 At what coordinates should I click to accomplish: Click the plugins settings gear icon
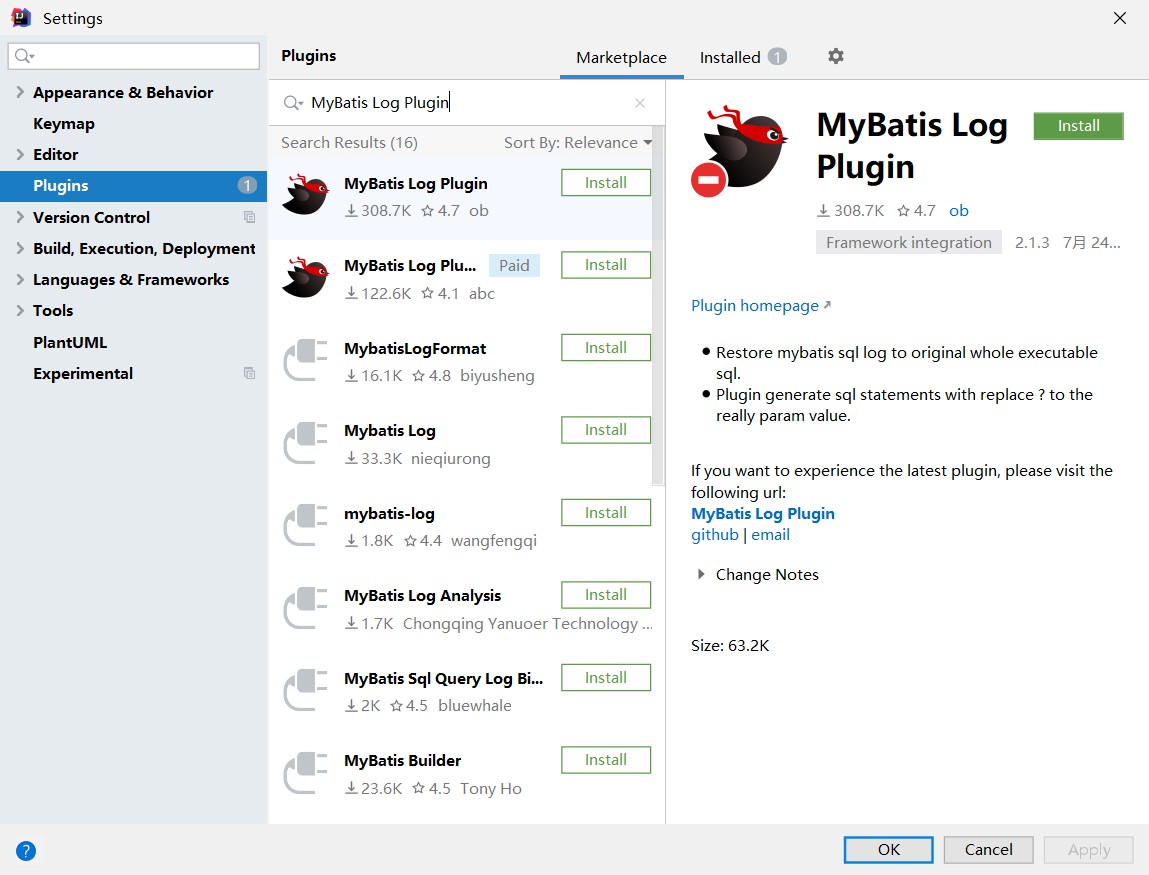click(836, 57)
